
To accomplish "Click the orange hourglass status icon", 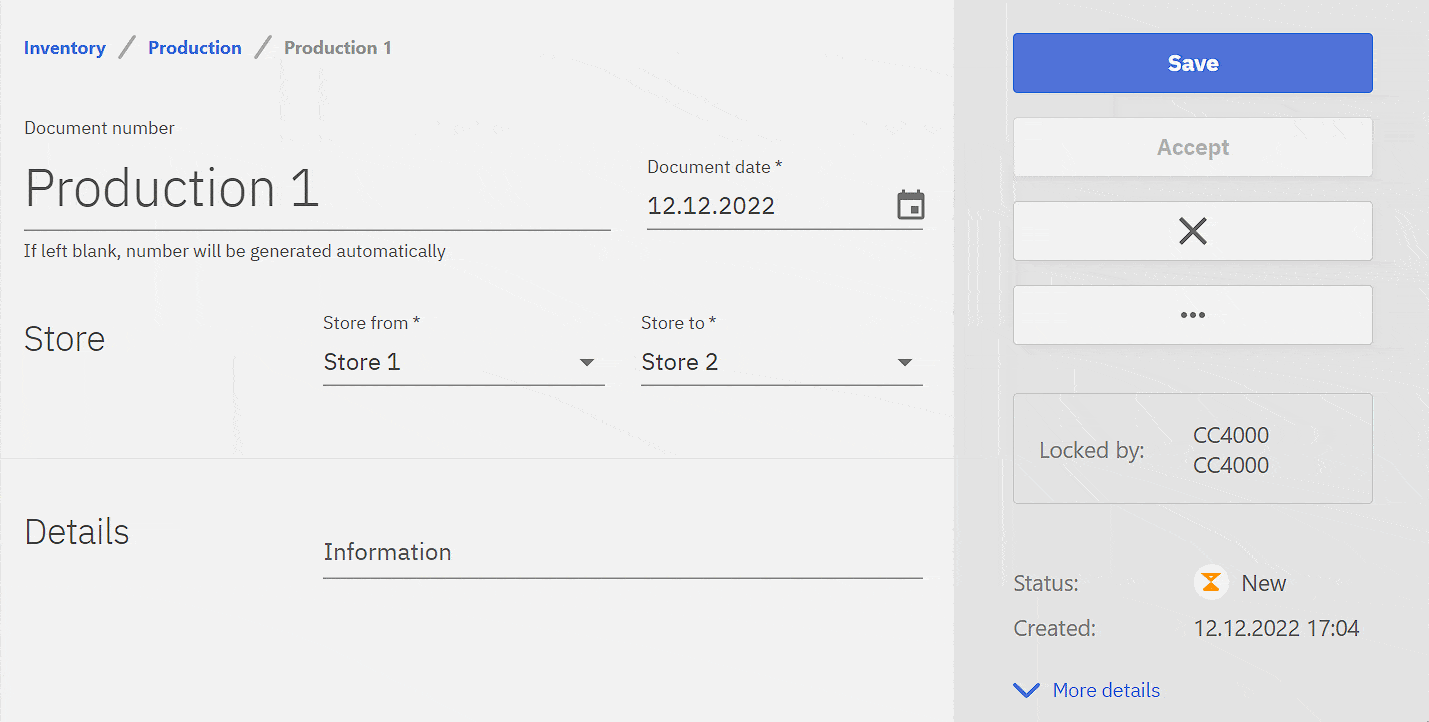I will pyautogui.click(x=1211, y=582).
